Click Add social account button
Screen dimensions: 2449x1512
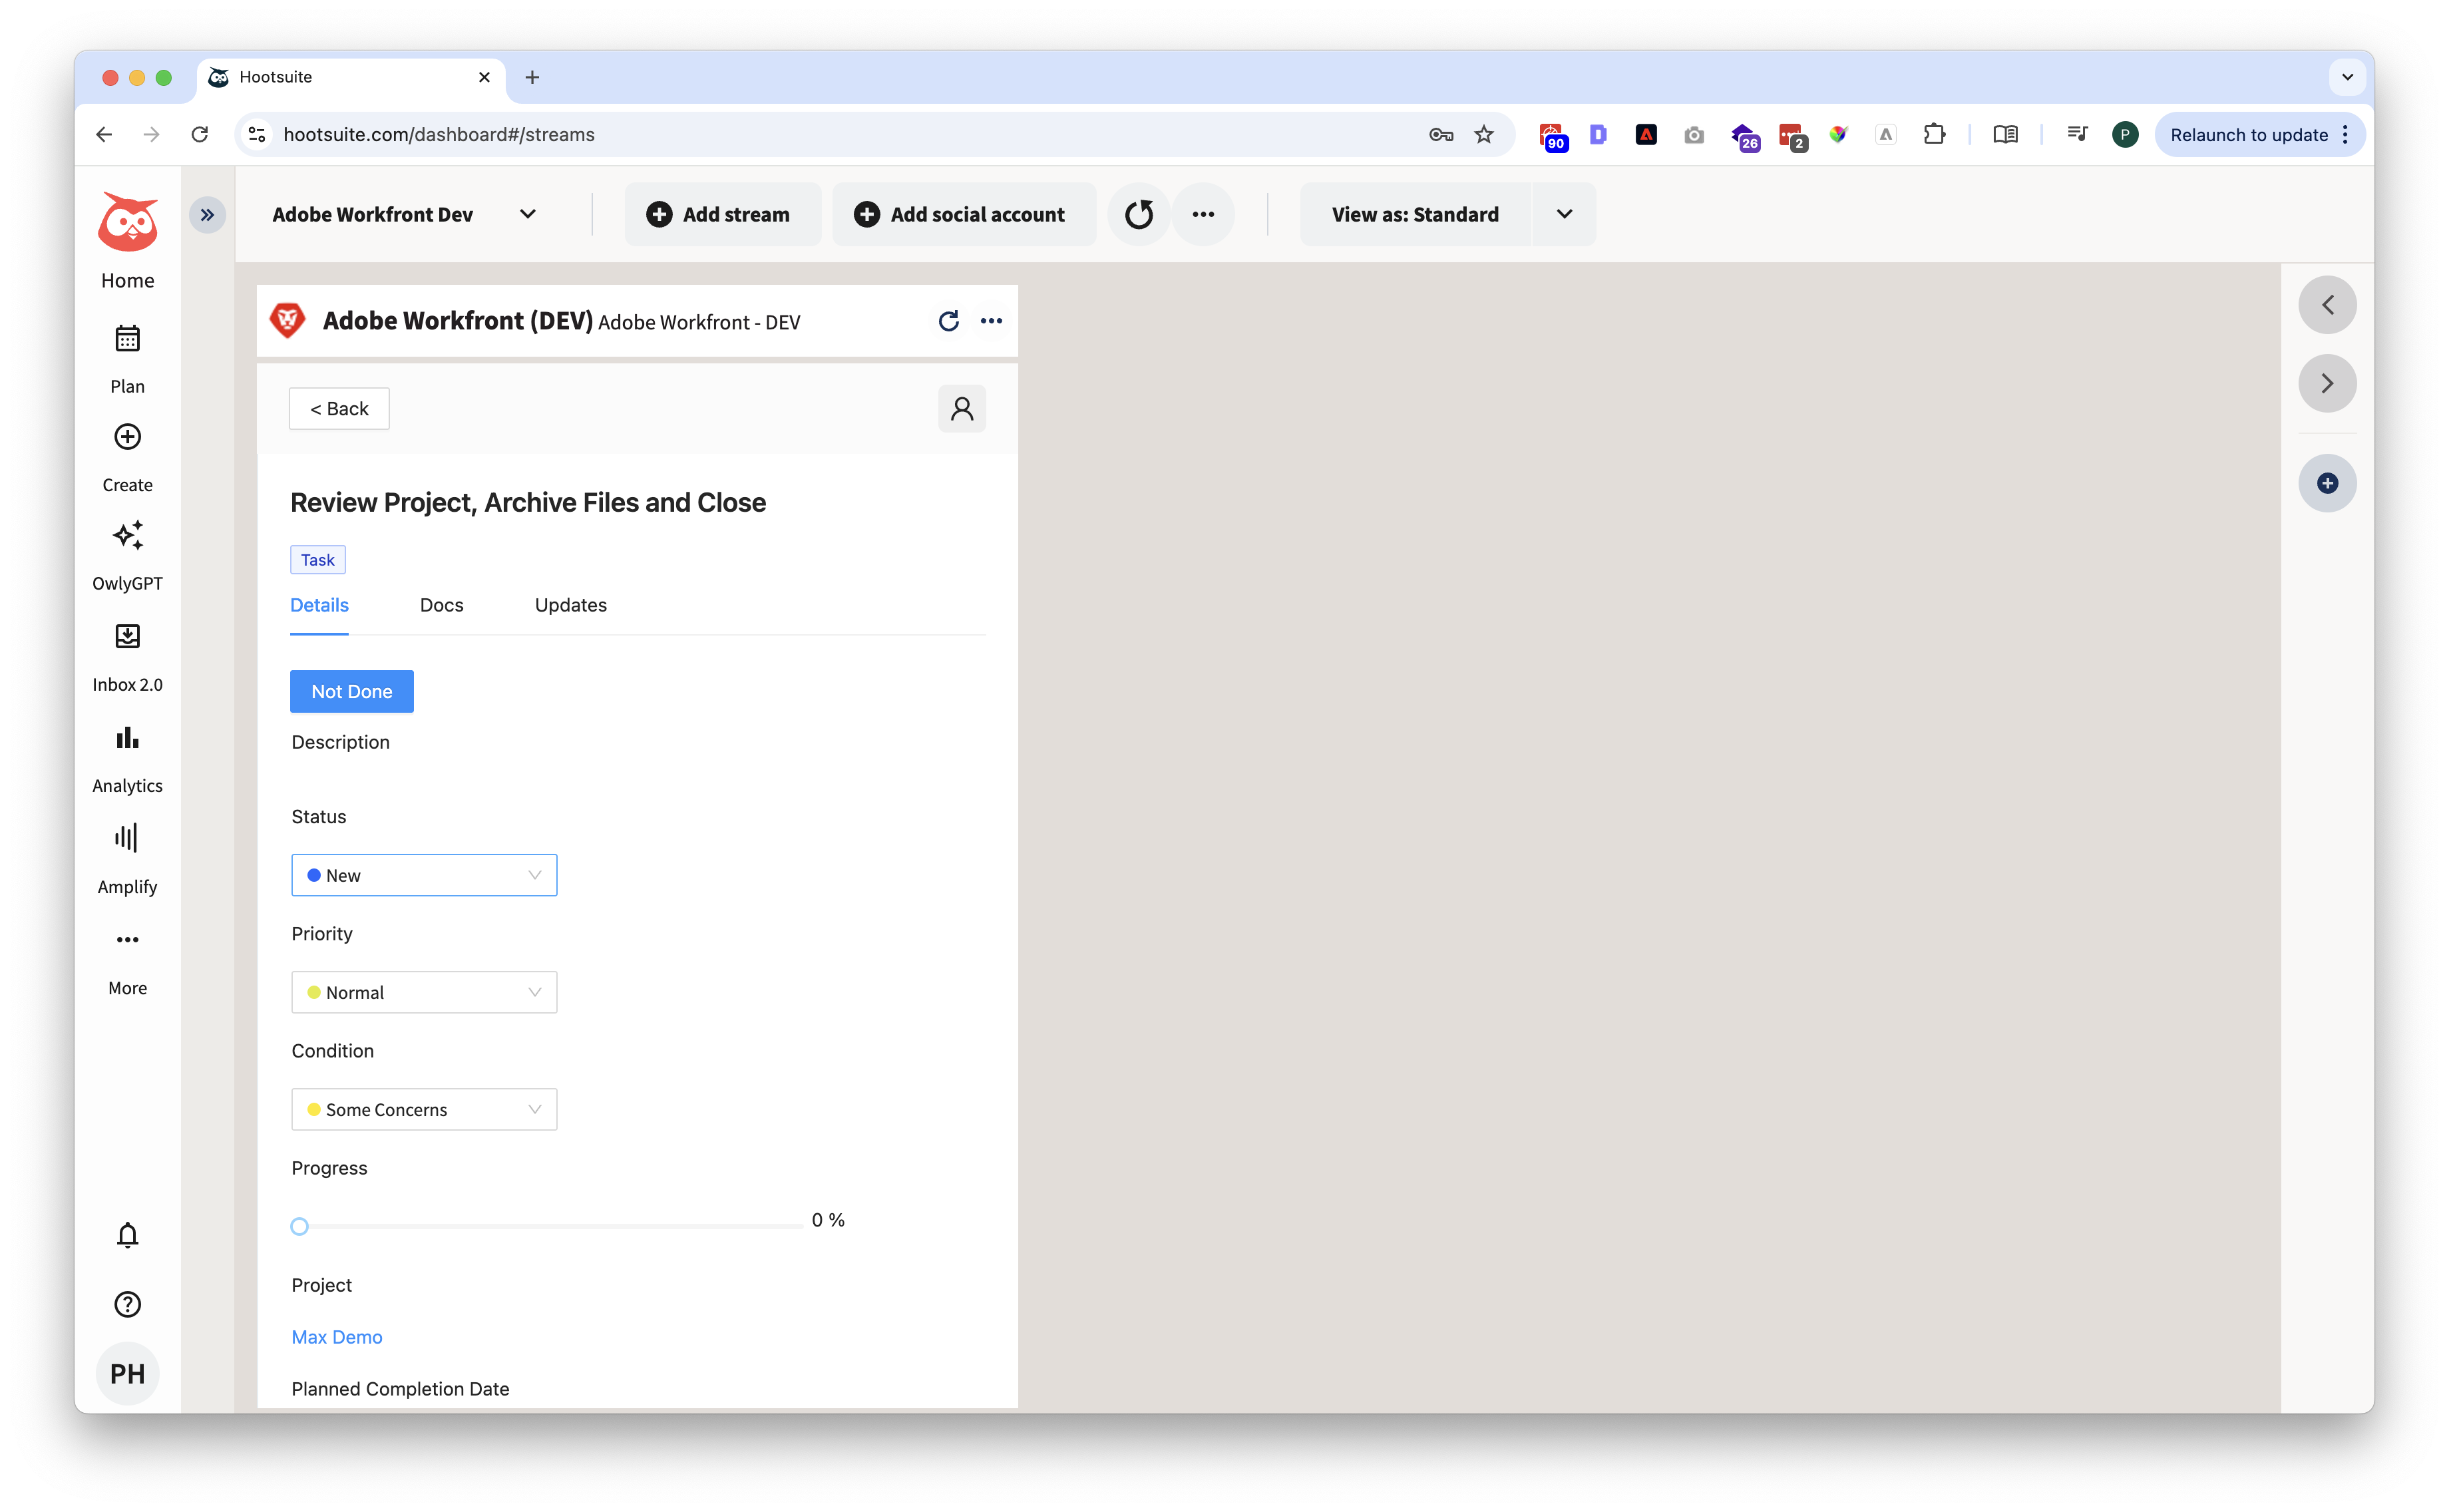[964, 215]
